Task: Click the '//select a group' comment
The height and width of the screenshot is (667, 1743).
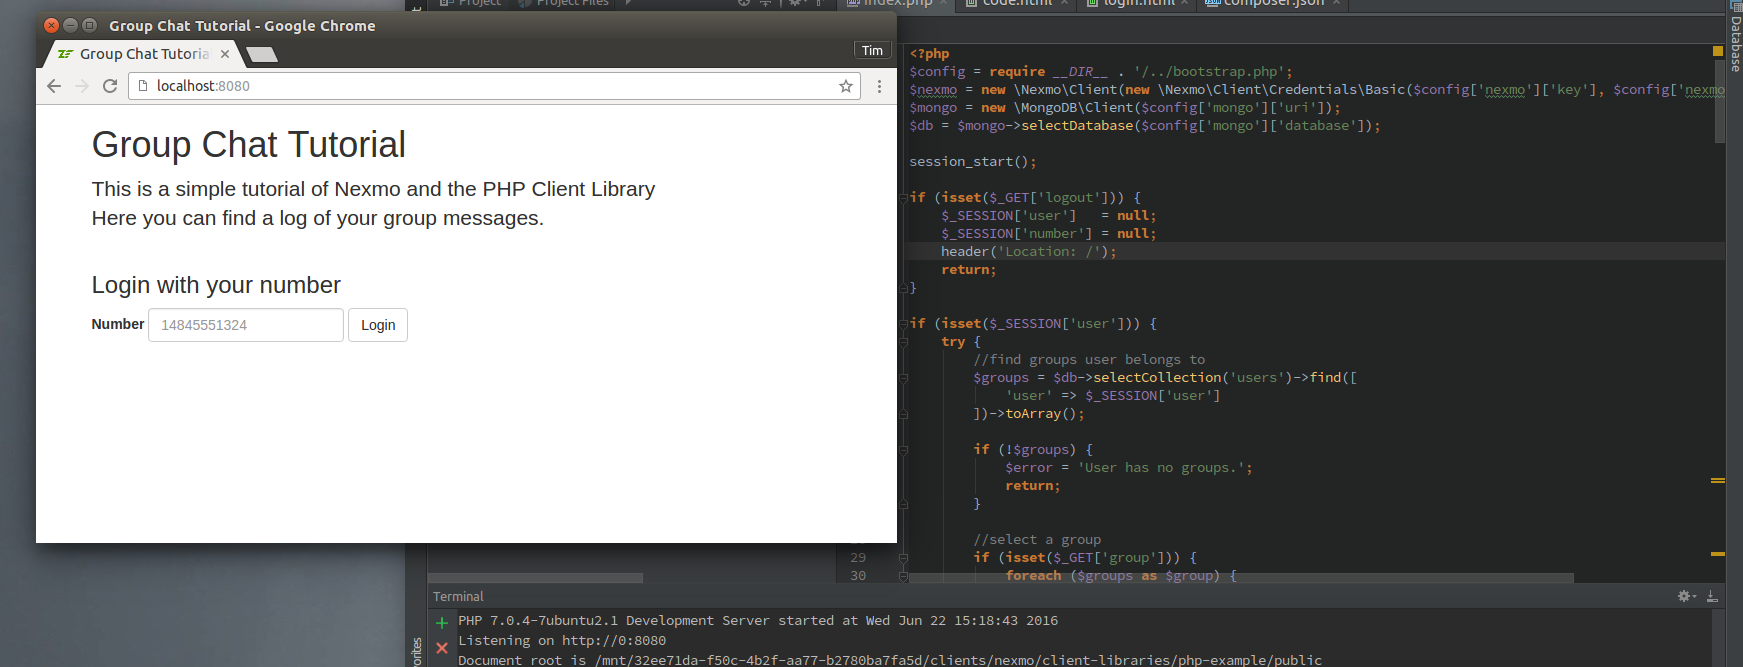Action: [x=1037, y=540]
